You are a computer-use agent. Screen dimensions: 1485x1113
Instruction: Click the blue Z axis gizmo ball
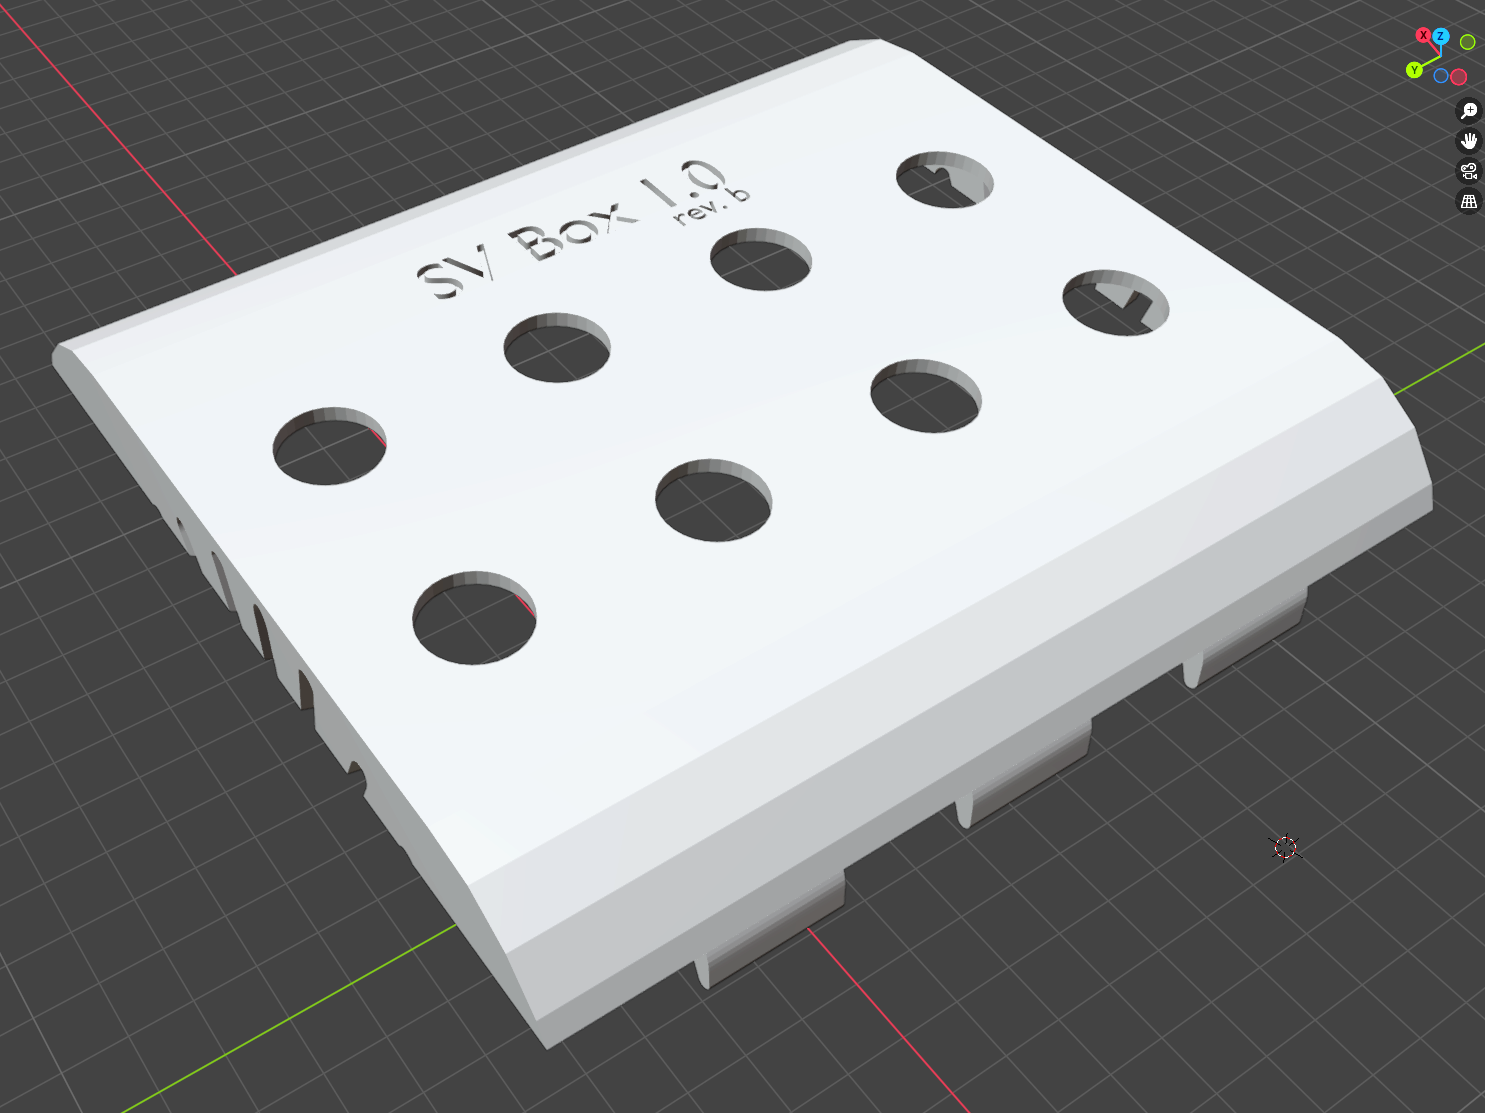click(x=1441, y=36)
